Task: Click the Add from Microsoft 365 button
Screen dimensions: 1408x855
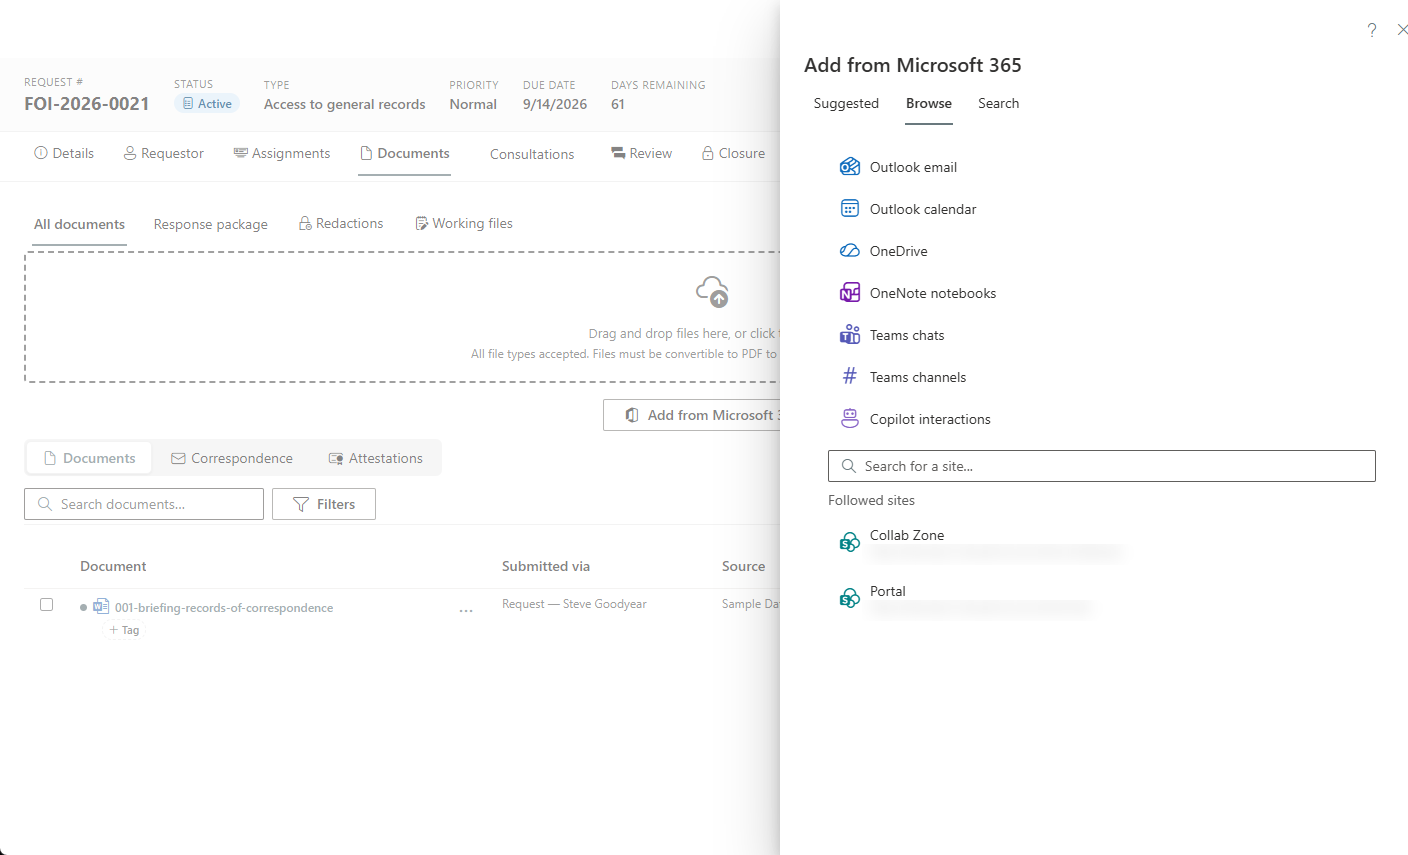Action: (692, 415)
